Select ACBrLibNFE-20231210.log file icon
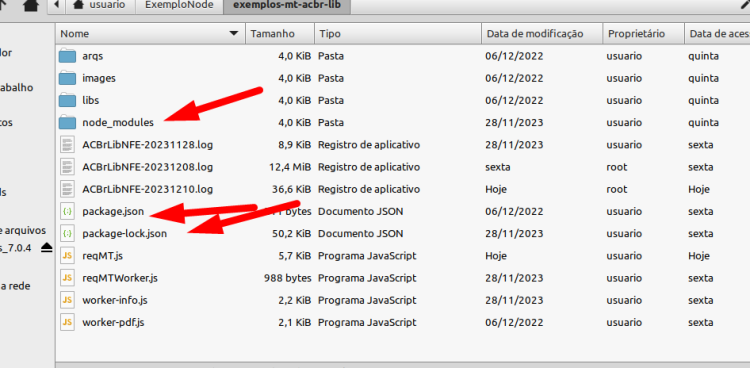 [67, 189]
